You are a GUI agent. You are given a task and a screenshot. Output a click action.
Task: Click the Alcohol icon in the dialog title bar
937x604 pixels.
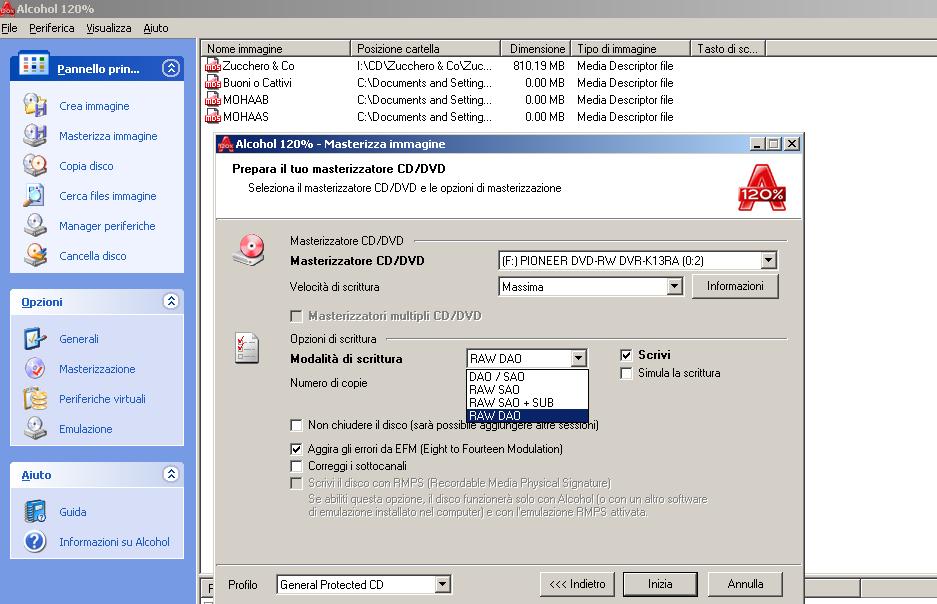pyautogui.click(x=225, y=144)
